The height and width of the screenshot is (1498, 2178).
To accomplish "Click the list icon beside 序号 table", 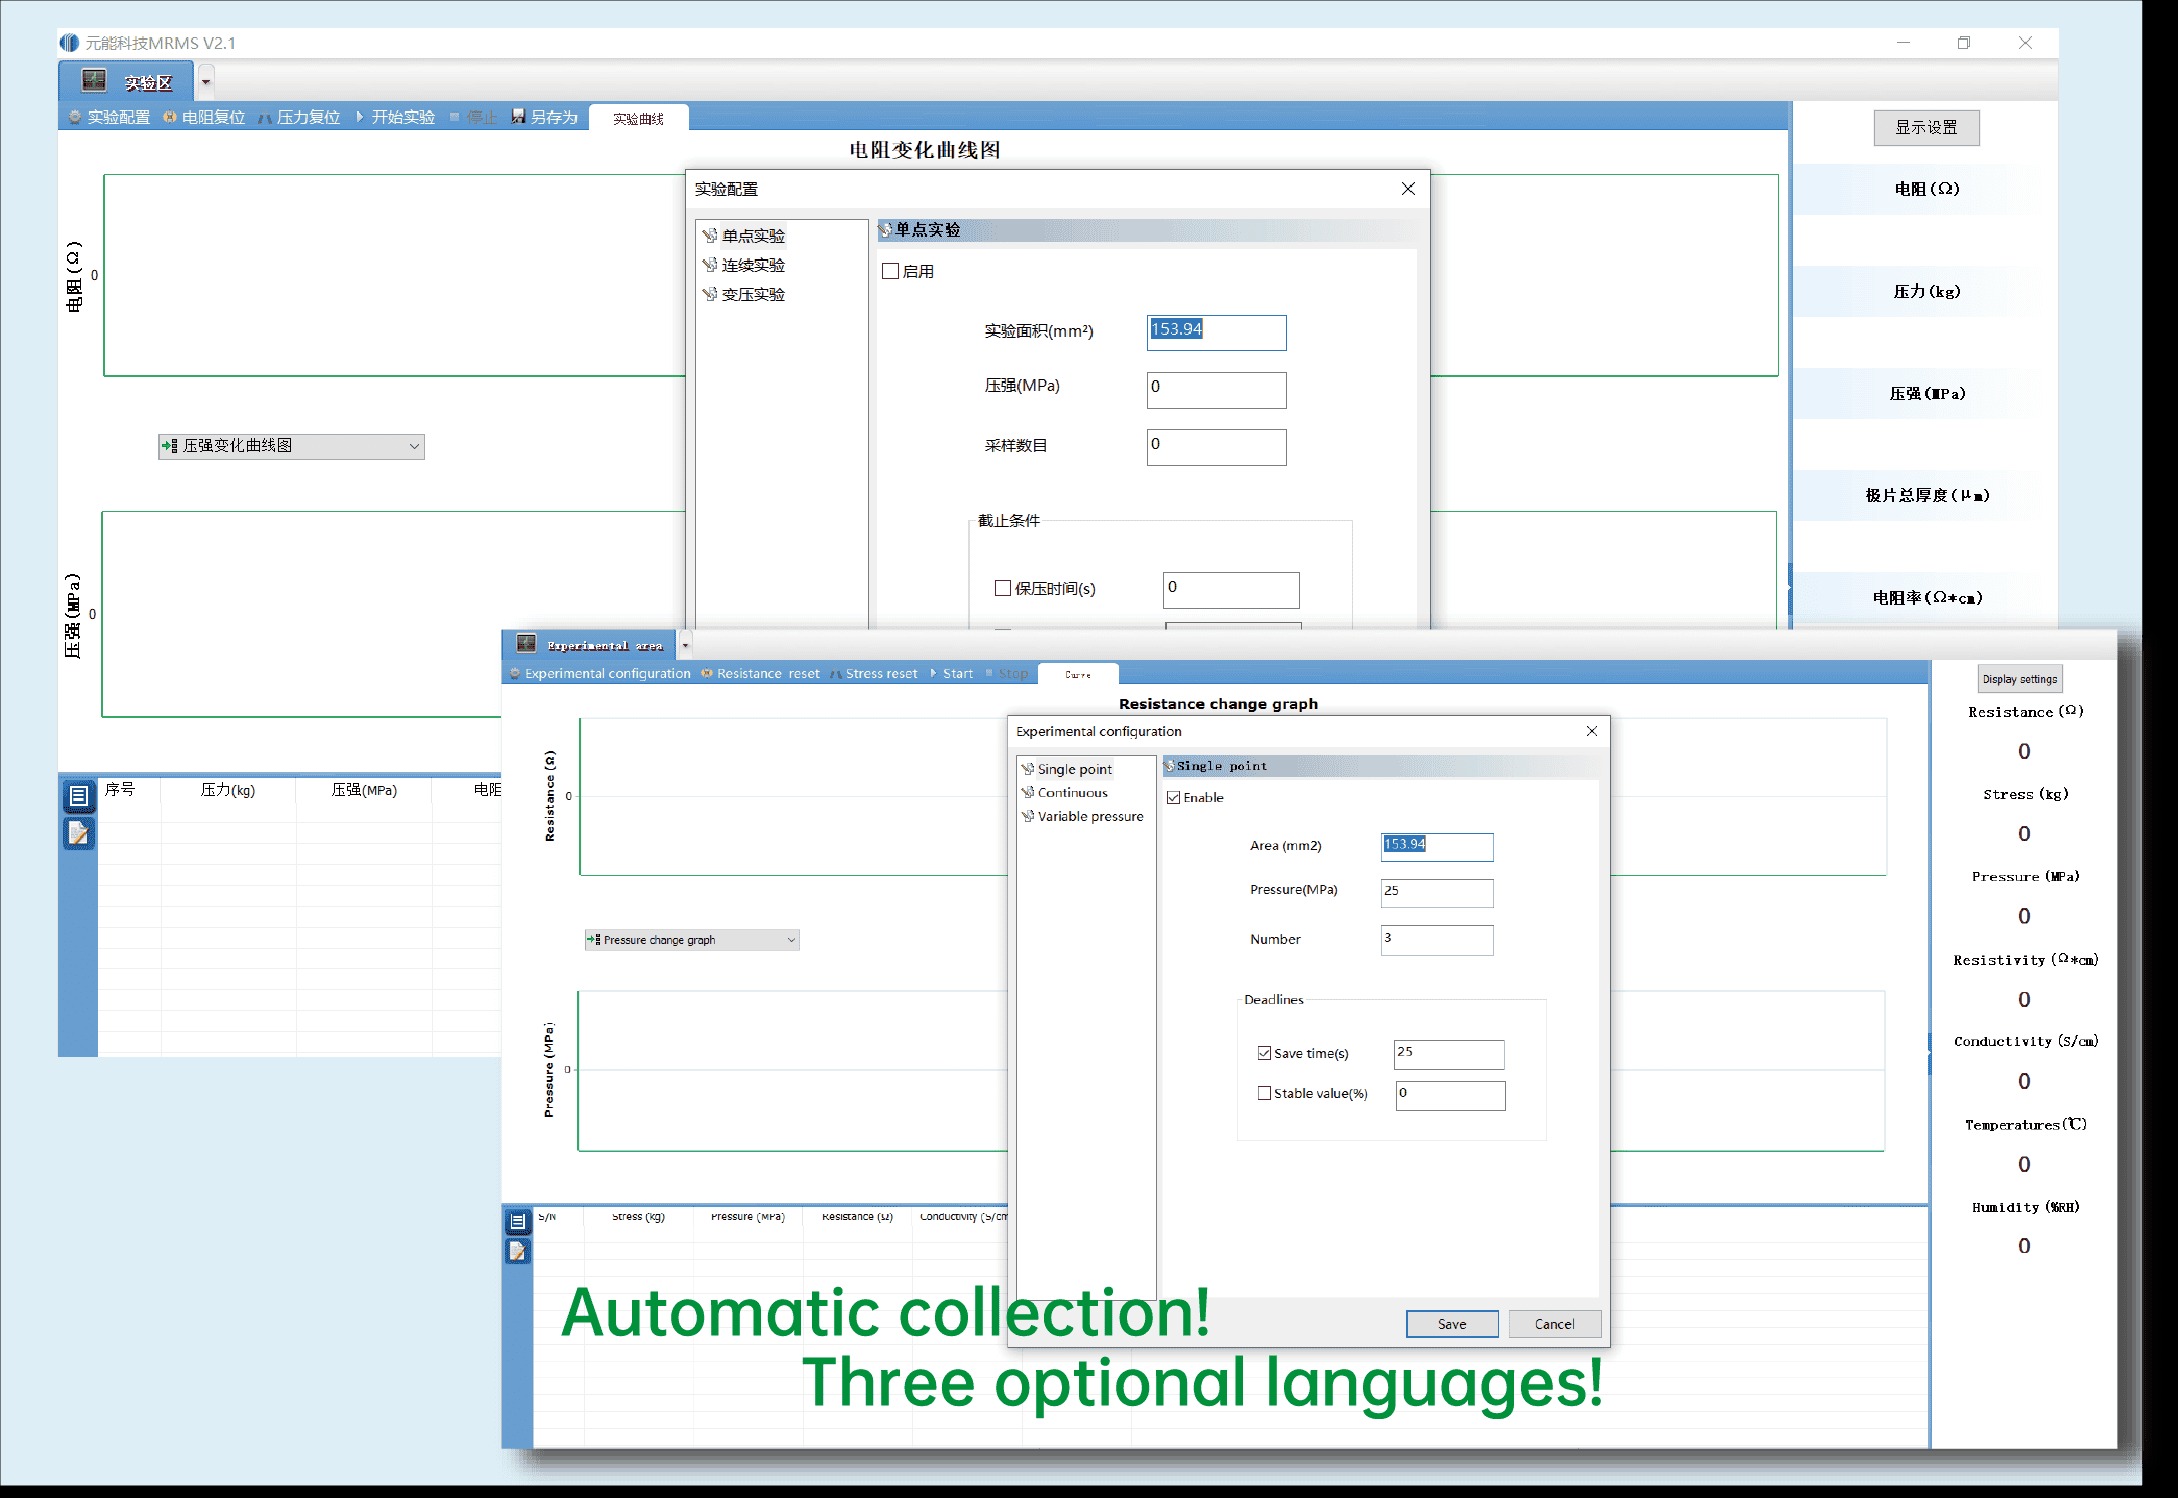I will pyautogui.click(x=79, y=796).
